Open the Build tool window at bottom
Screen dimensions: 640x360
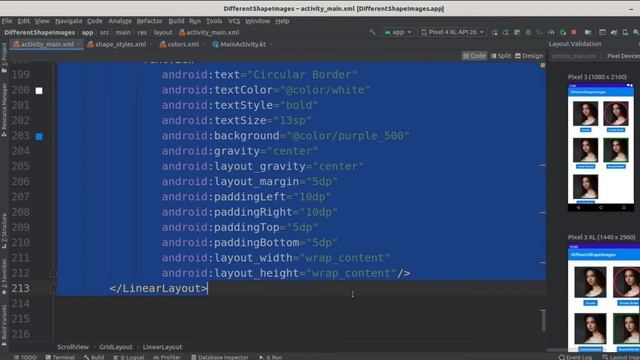pos(94,357)
